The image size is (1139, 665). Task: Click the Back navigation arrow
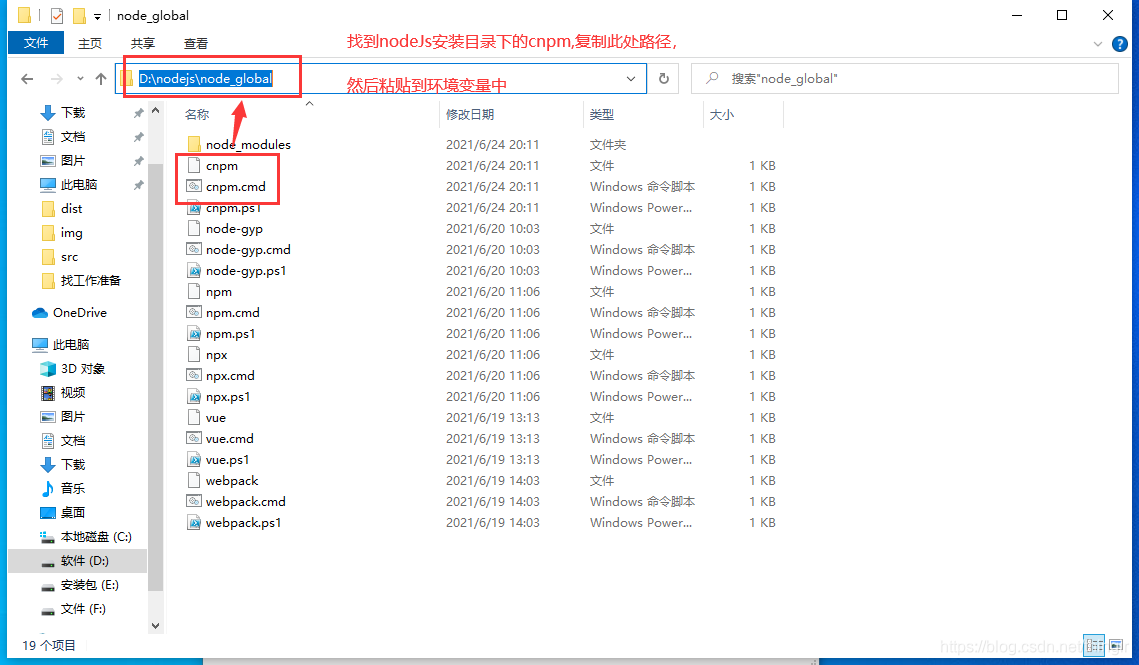(27, 78)
